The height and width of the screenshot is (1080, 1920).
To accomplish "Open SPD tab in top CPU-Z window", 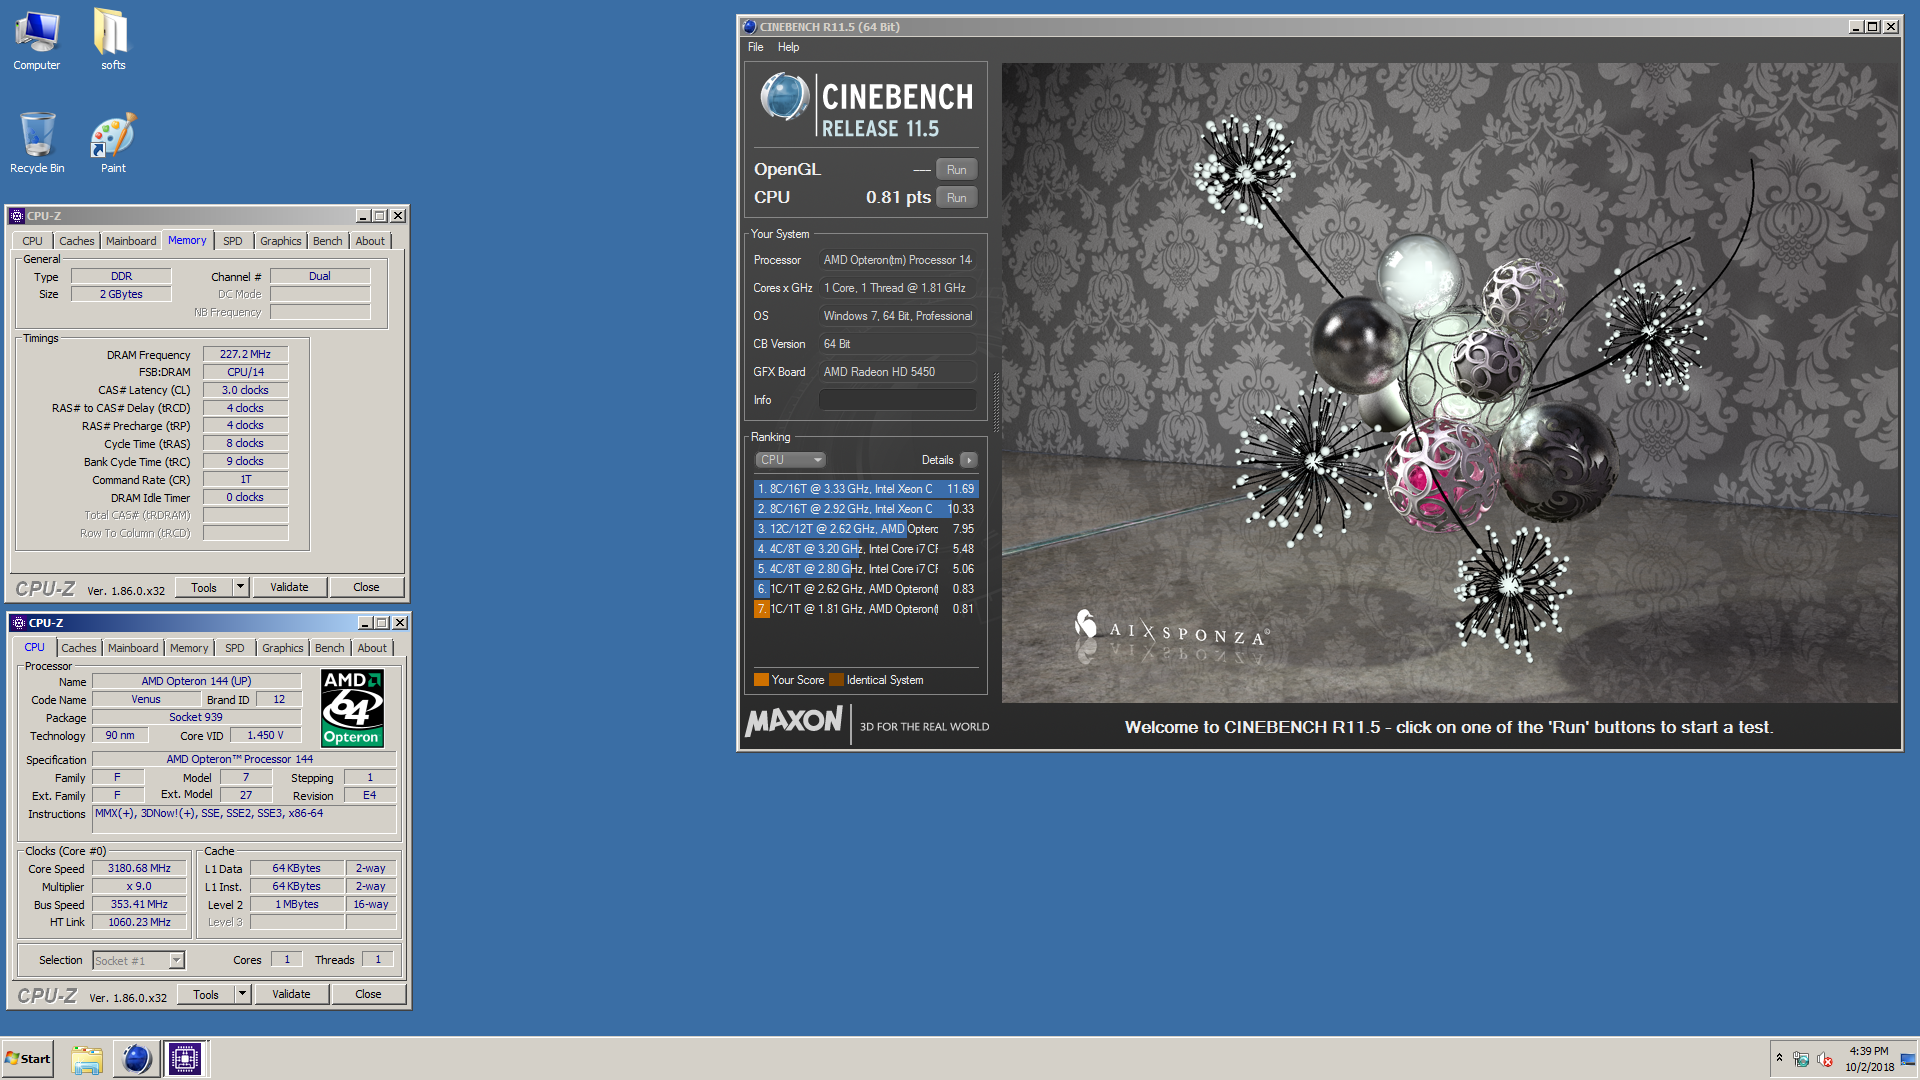I will 233,241.
